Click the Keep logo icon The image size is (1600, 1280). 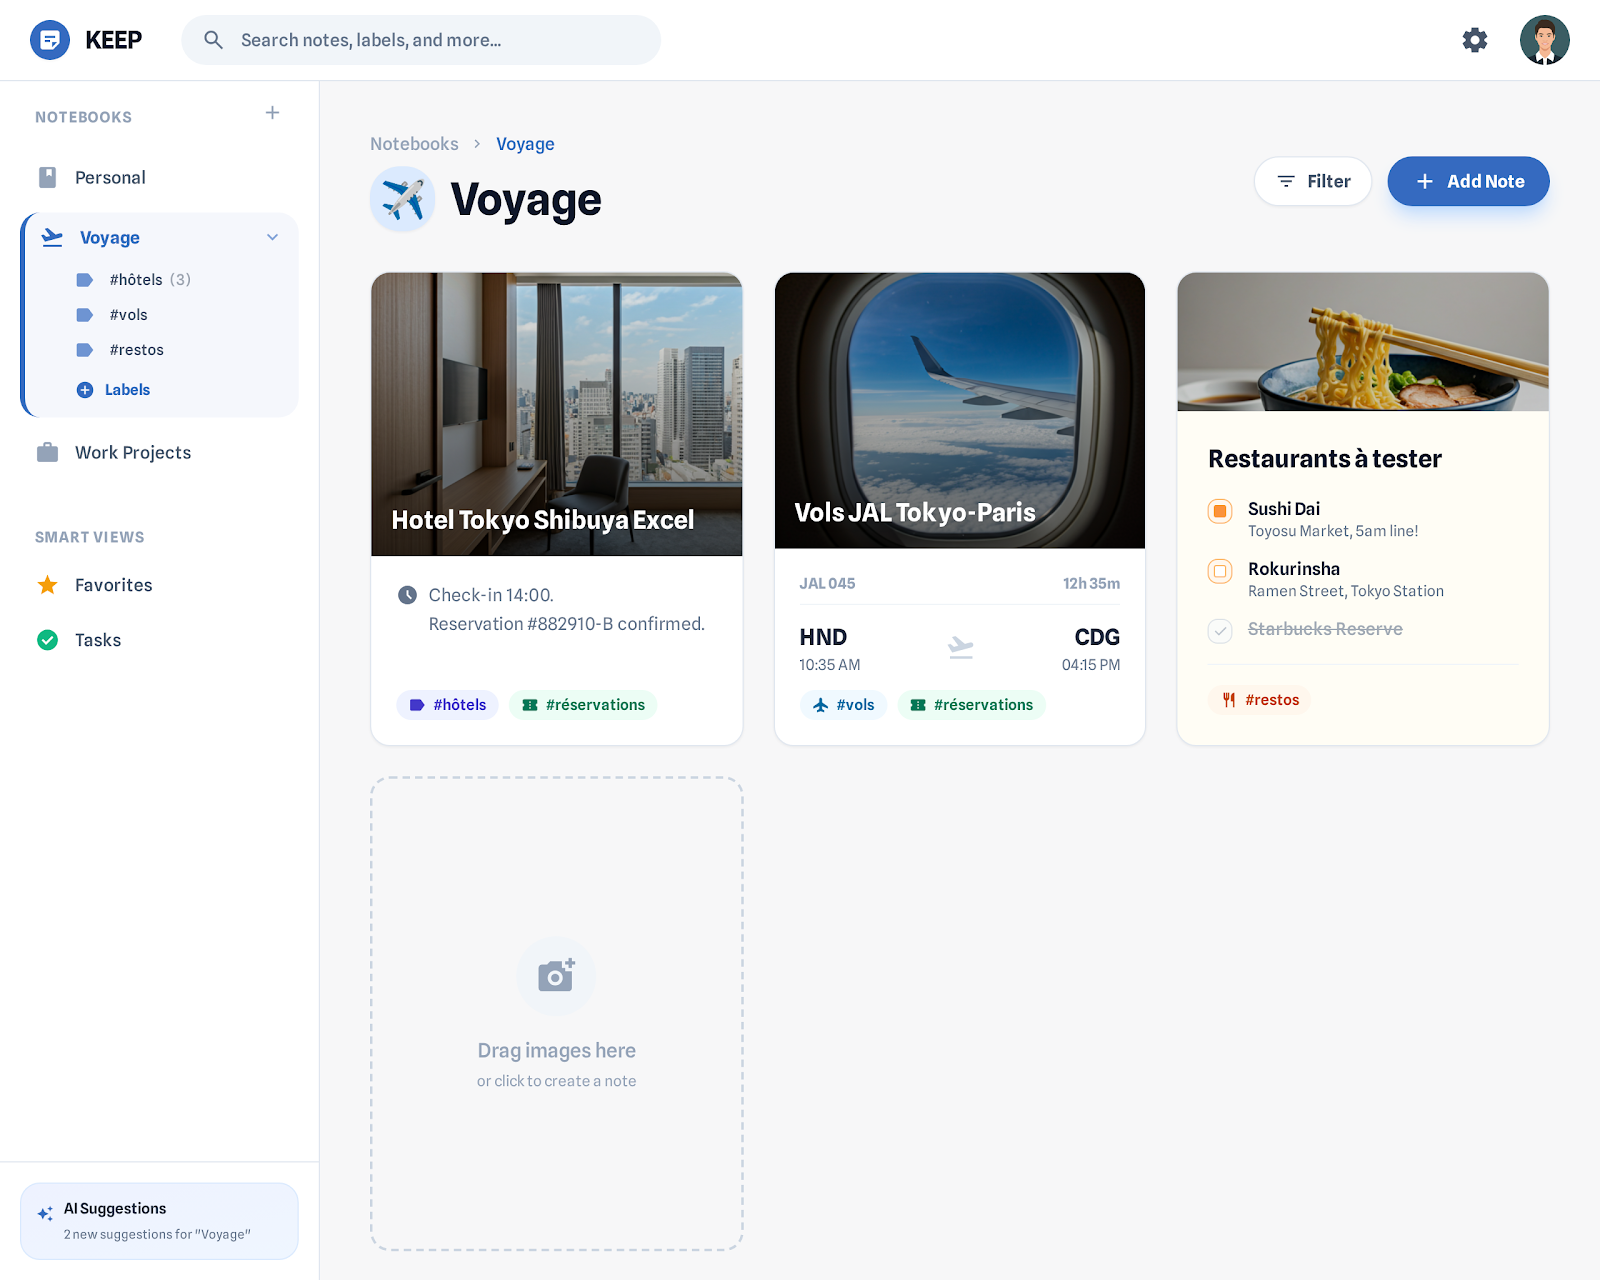click(x=50, y=40)
